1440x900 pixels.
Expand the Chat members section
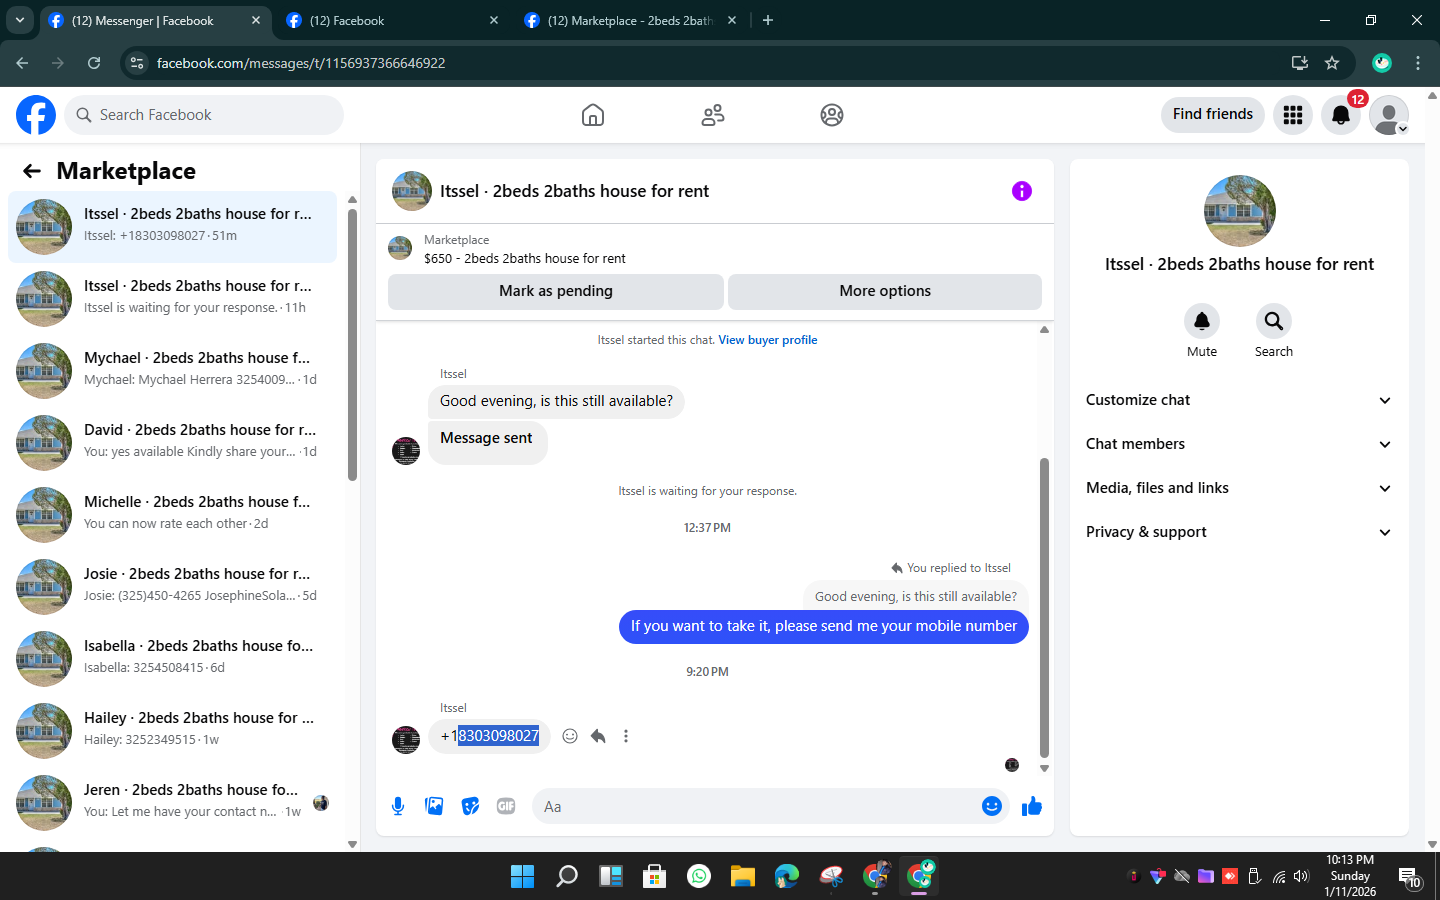pyautogui.click(x=1239, y=444)
